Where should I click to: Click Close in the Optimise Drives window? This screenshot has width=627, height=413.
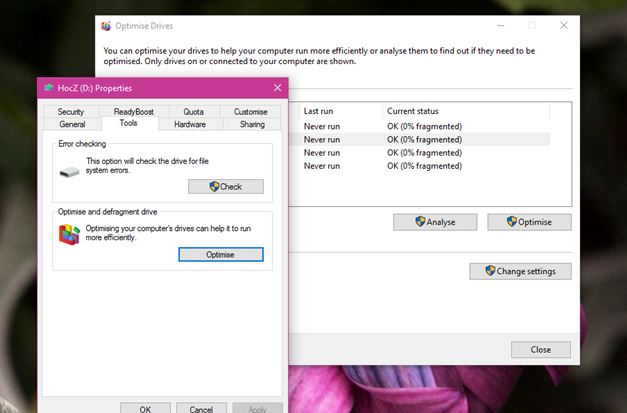(x=541, y=350)
